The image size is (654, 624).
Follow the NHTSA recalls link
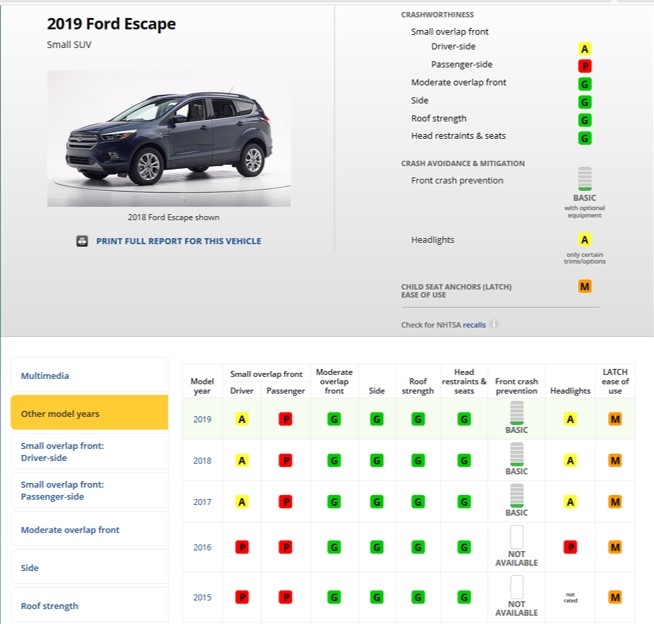(x=474, y=325)
